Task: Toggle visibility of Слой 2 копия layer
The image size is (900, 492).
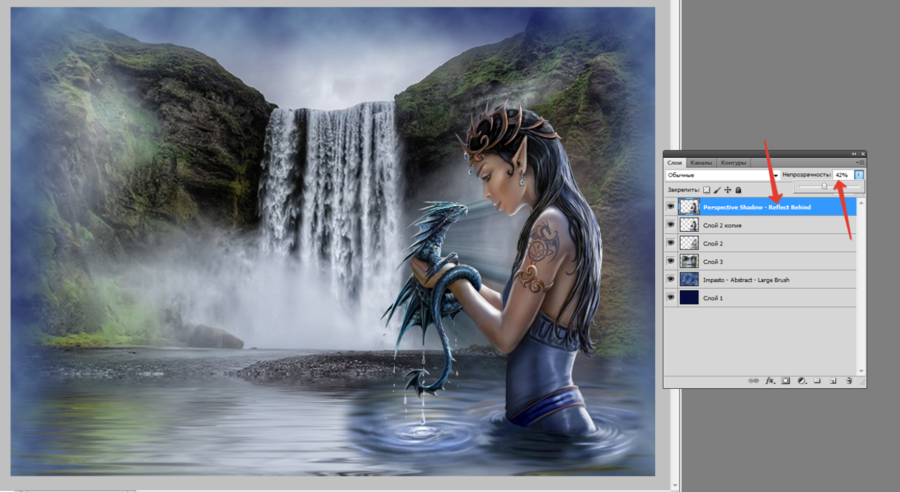Action: (x=670, y=225)
